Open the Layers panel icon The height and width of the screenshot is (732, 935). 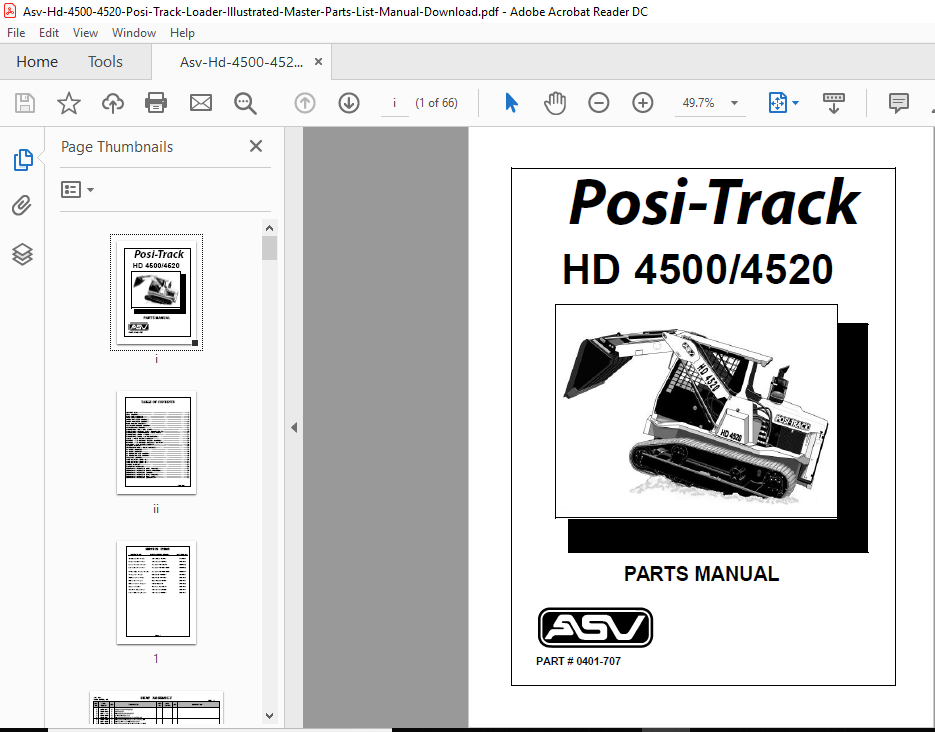pos(22,255)
